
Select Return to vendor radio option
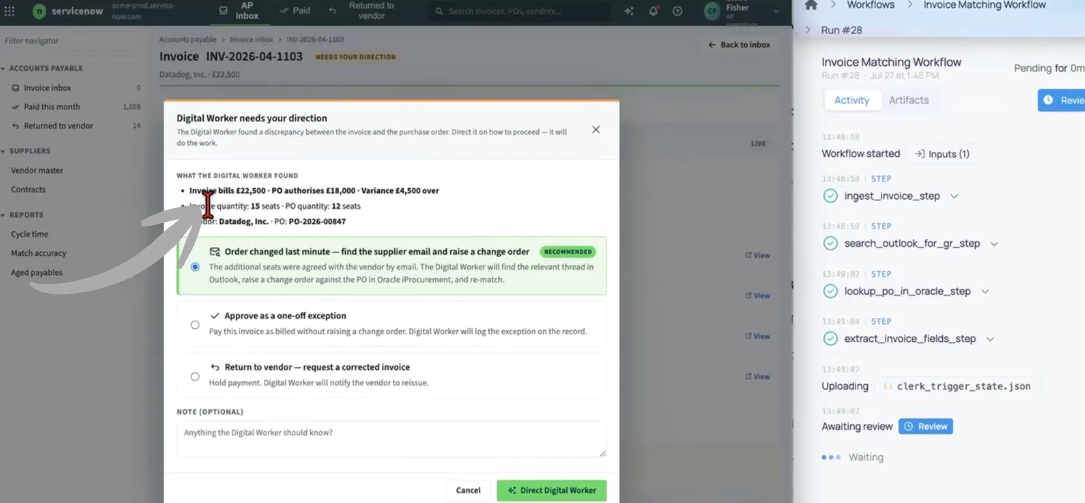(x=195, y=377)
